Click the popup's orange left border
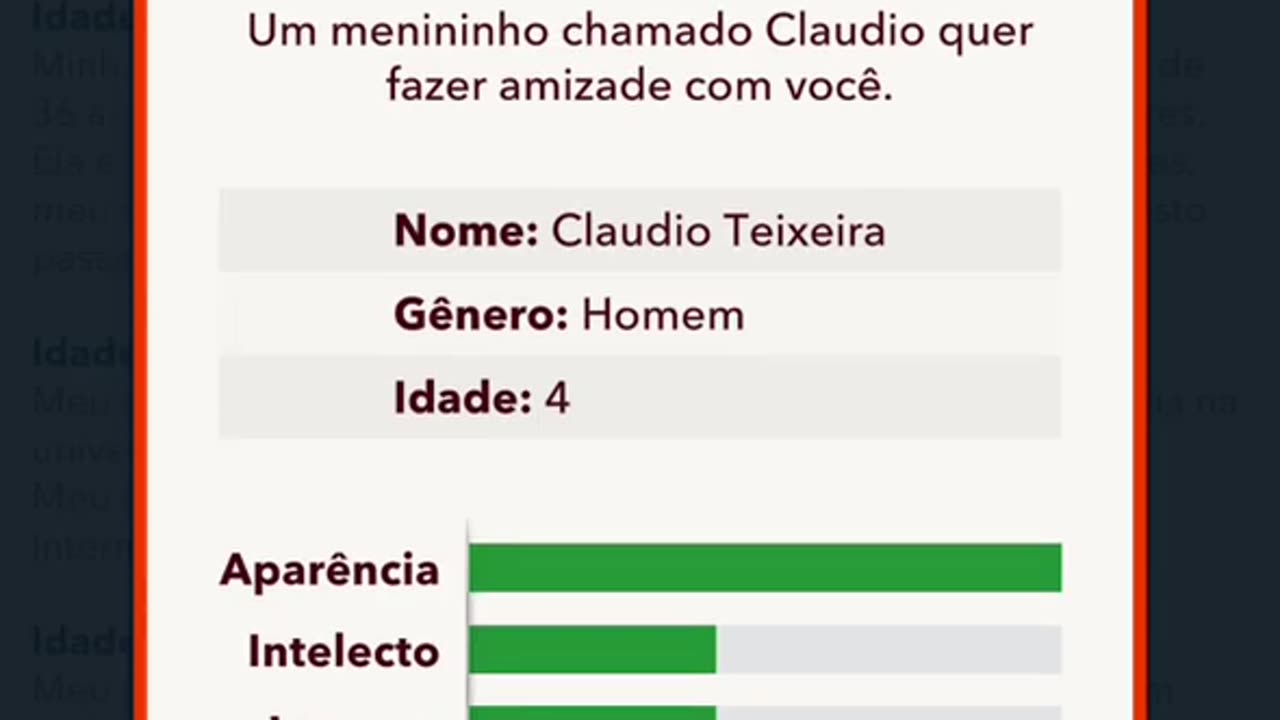 (140, 360)
